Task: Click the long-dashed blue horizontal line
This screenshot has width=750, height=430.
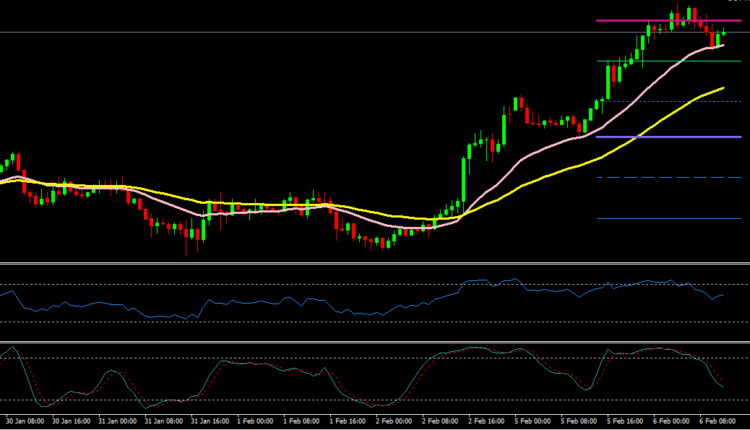Action: [x=660, y=177]
